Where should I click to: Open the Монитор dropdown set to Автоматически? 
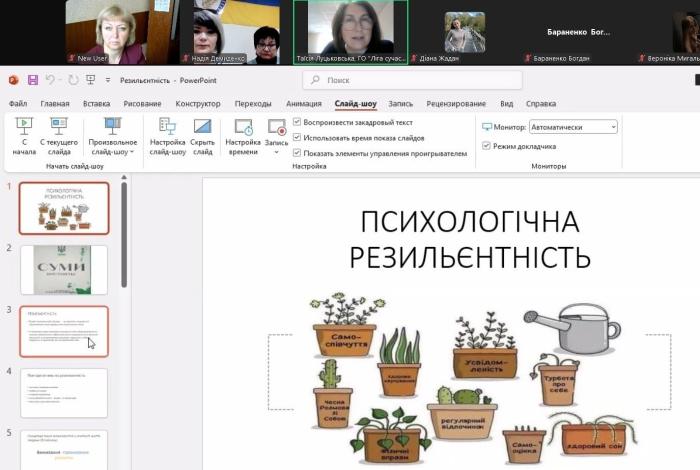pyautogui.click(x=573, y=127)
